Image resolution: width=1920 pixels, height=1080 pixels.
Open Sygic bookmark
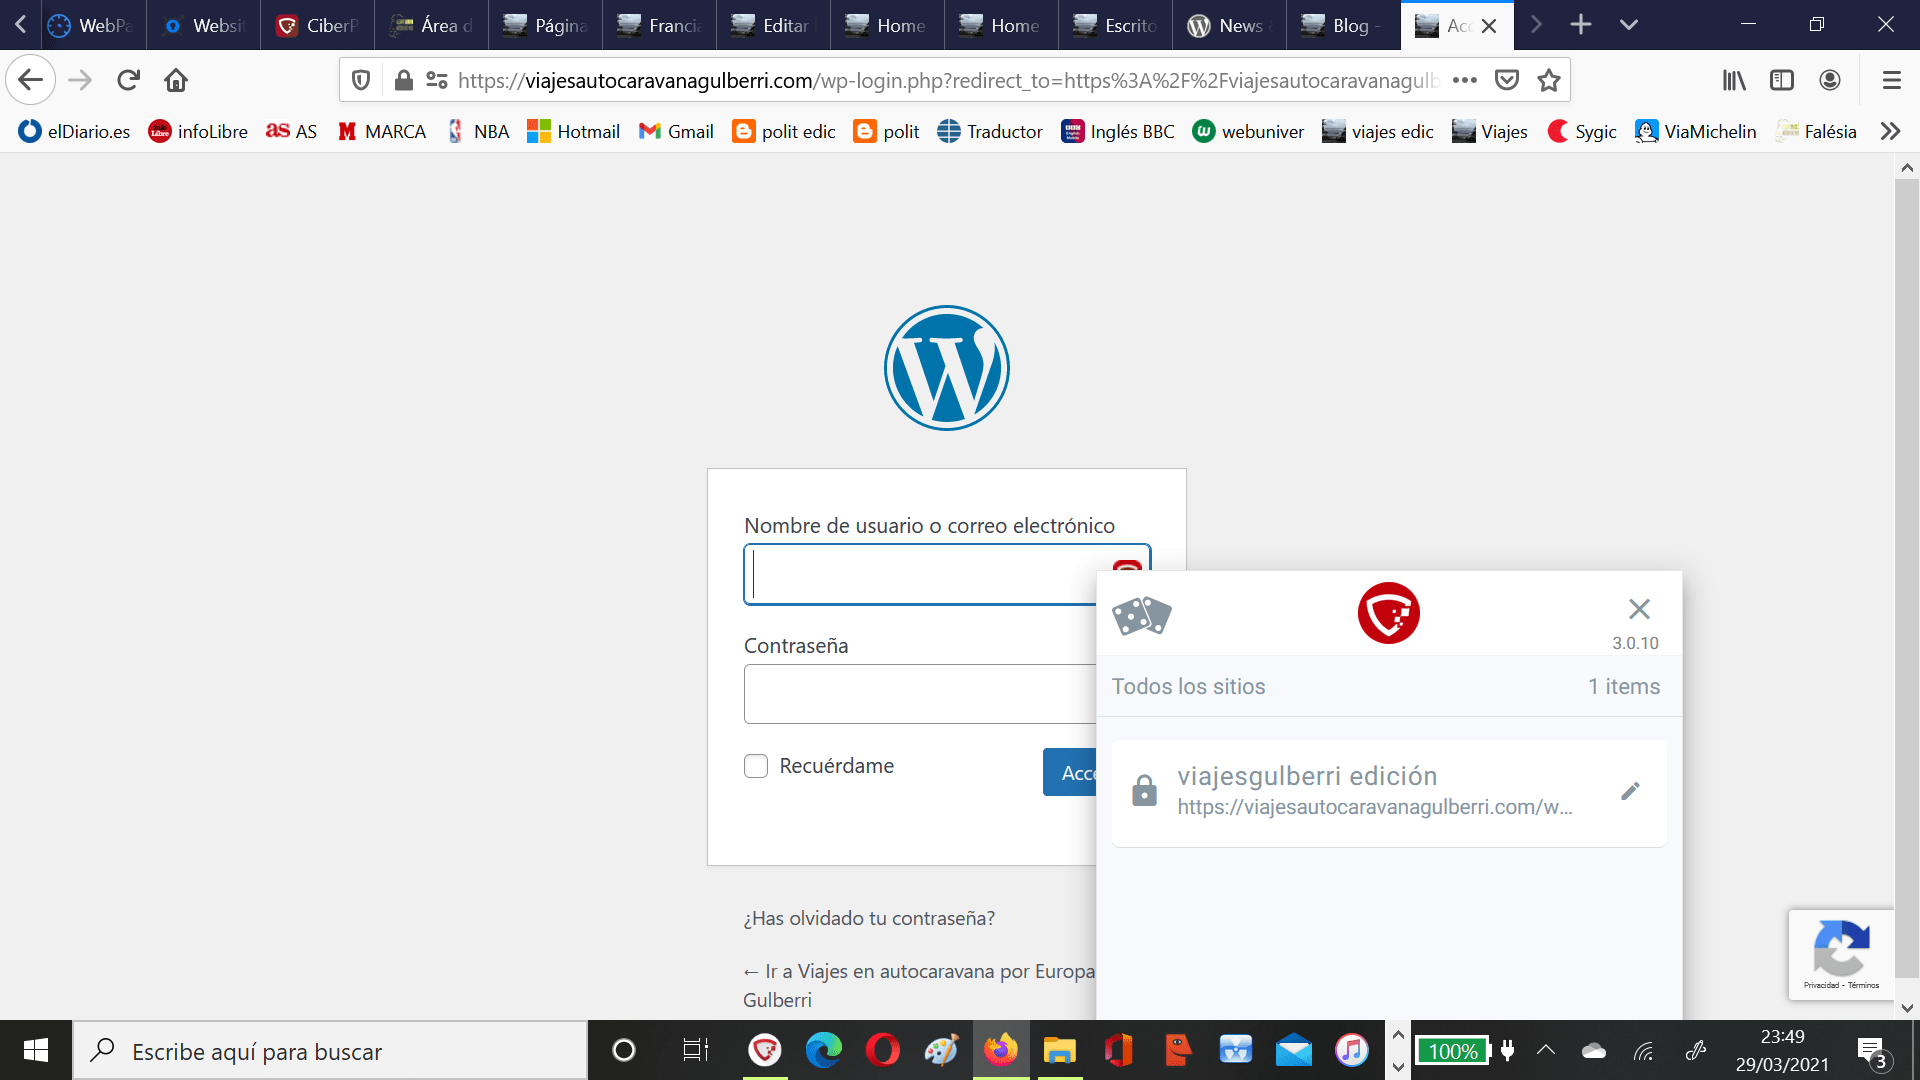(1582, 131)
